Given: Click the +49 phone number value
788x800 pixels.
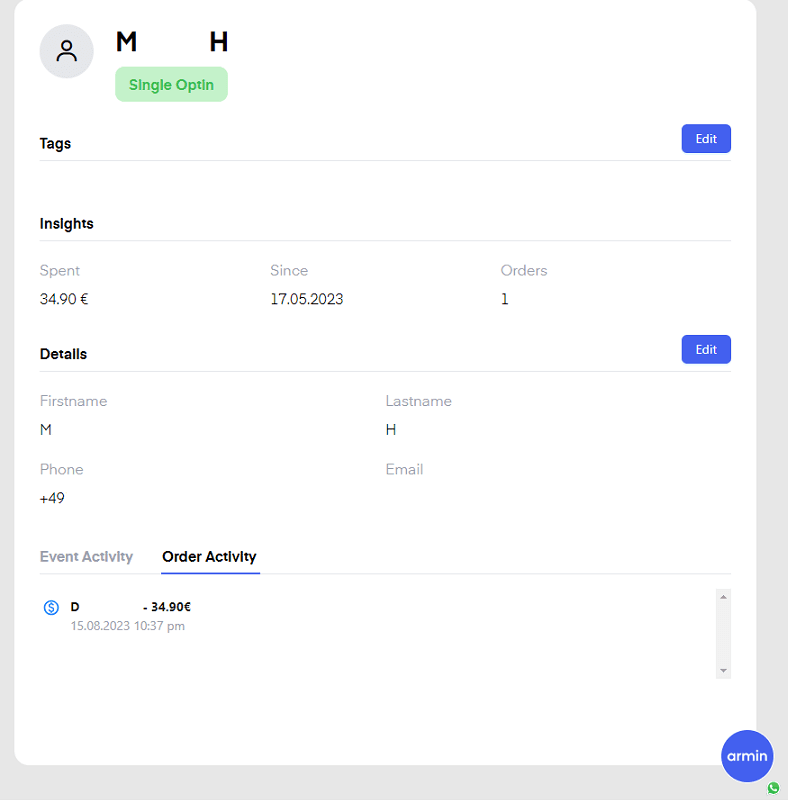Looking at the screenshot, I should click(x=52, y=498).
